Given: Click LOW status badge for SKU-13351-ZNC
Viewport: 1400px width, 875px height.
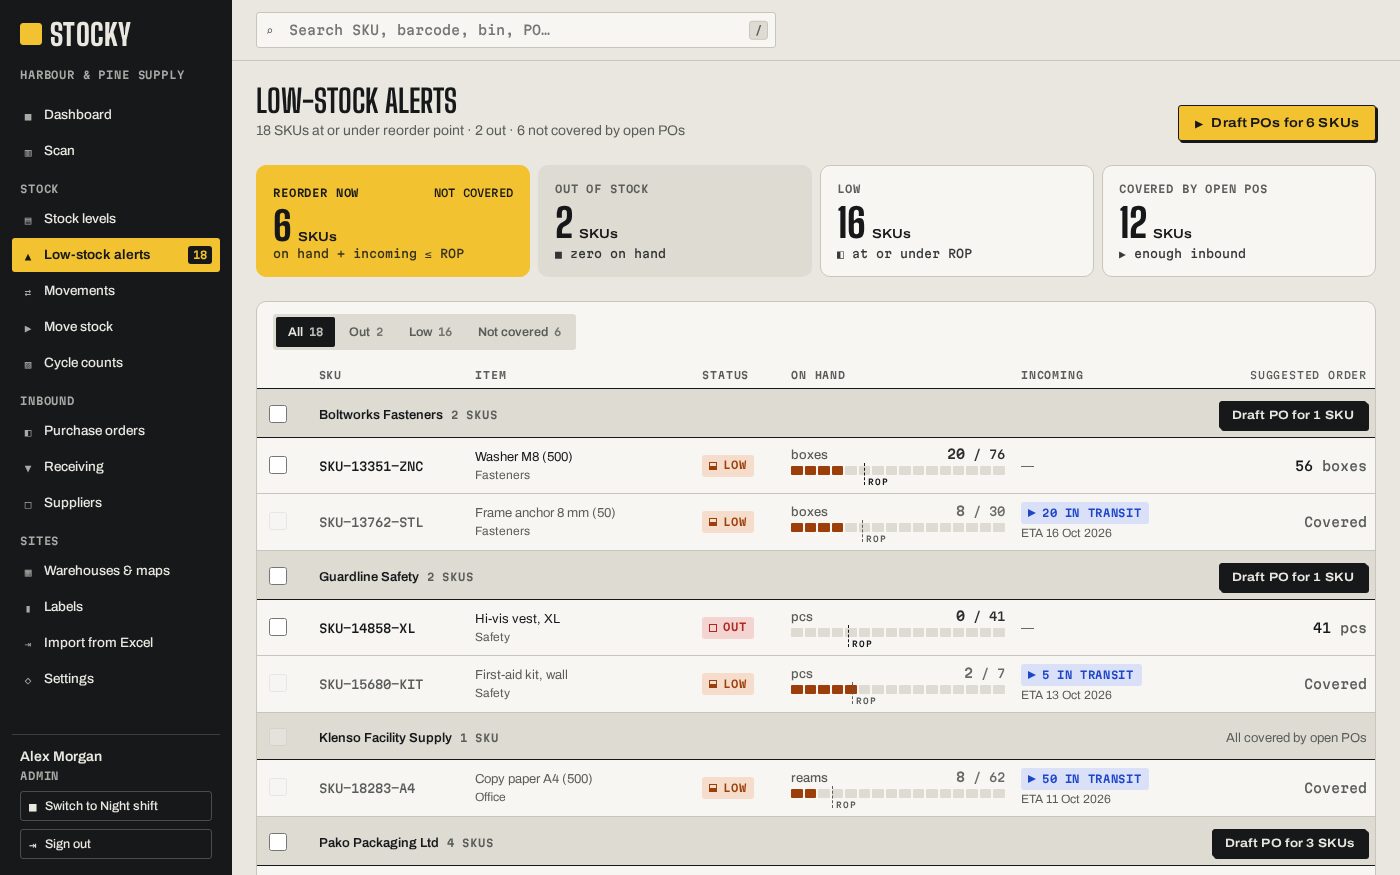Looking at the screenshot, I should click(x=728, y=465).
